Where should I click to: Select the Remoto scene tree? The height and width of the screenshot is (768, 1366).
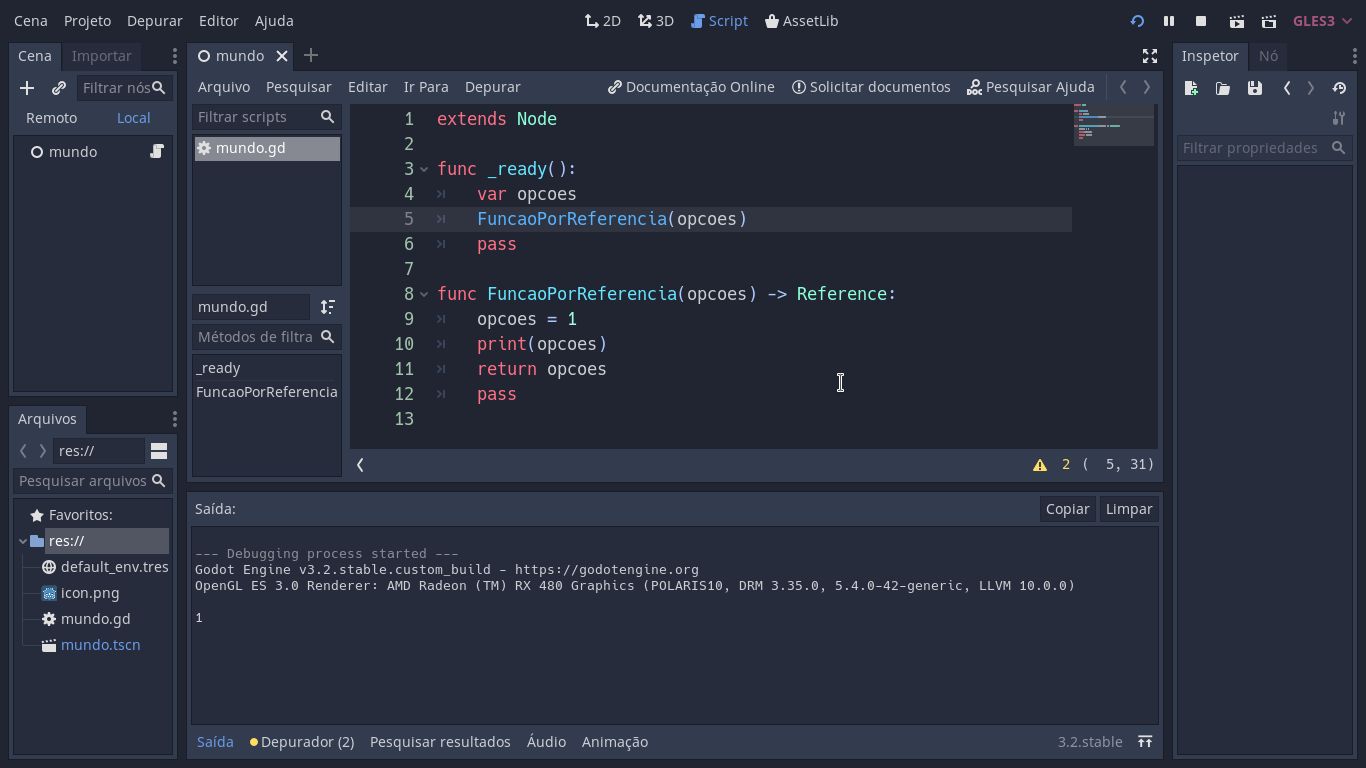point(52,118)
